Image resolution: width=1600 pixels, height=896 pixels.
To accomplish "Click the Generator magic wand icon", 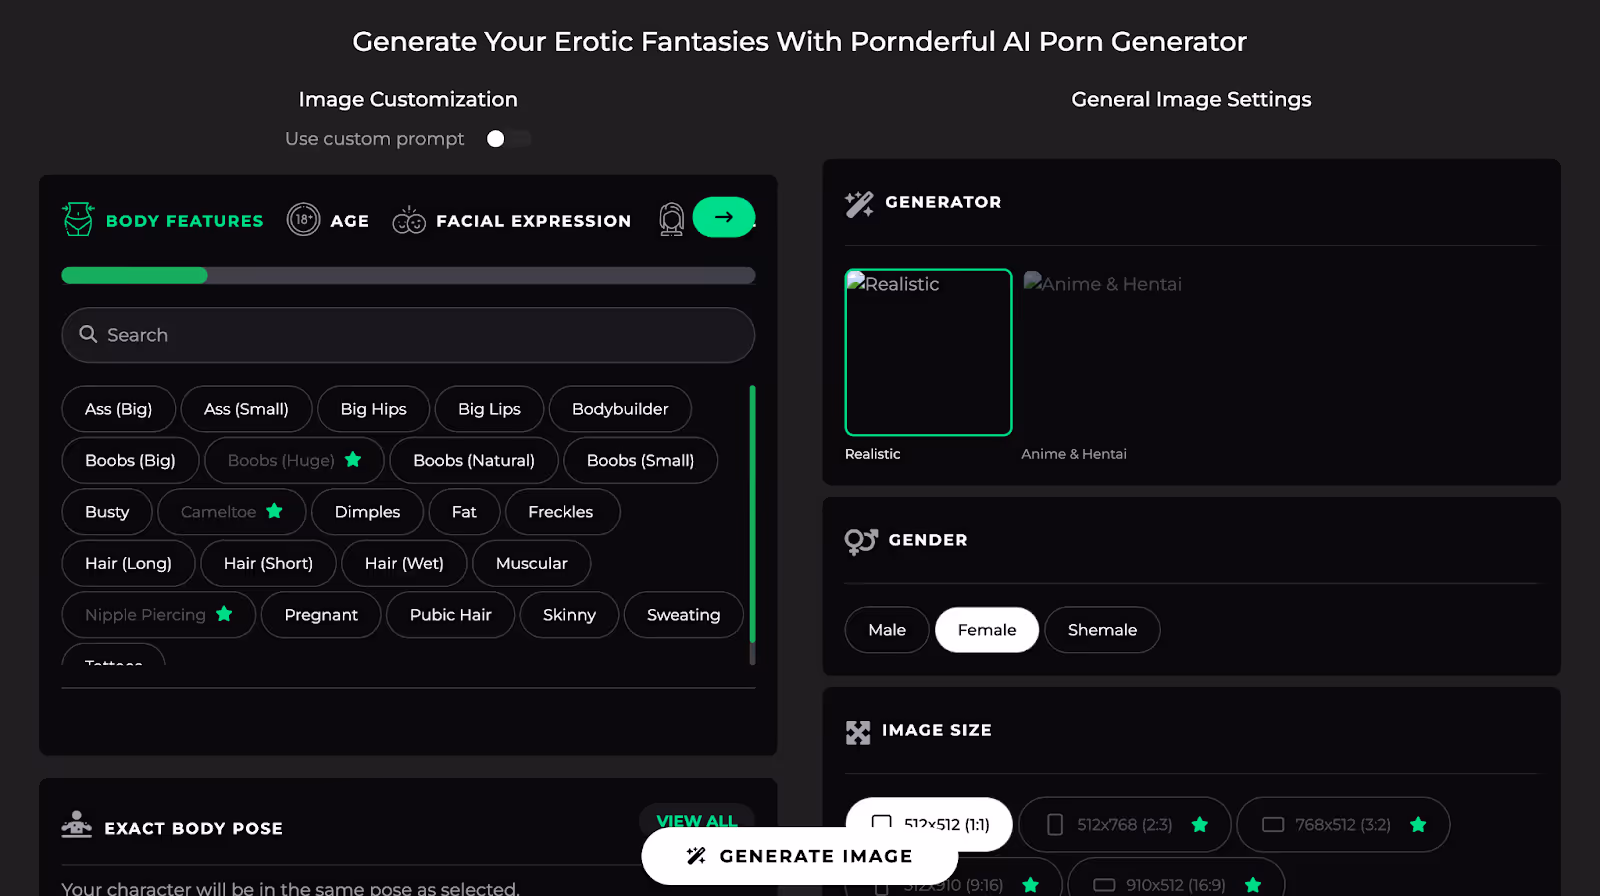I will (x=859, y=203).
